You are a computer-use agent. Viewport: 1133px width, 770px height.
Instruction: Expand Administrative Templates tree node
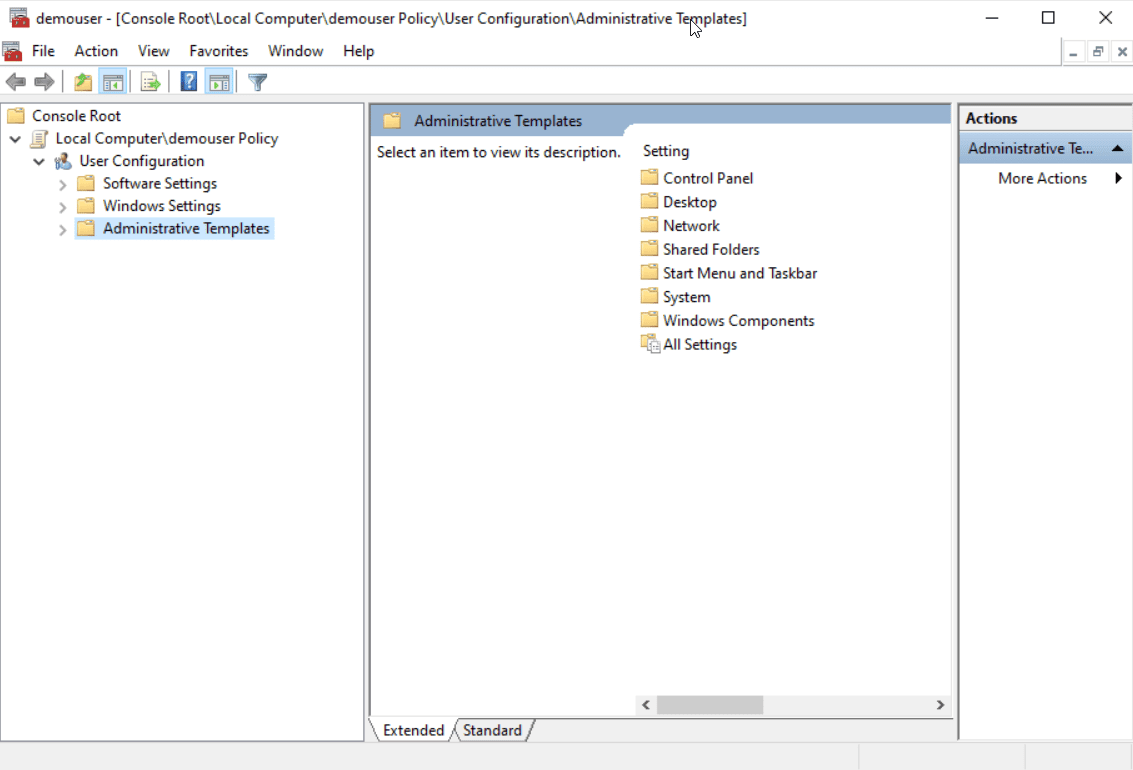pos(63,230)
